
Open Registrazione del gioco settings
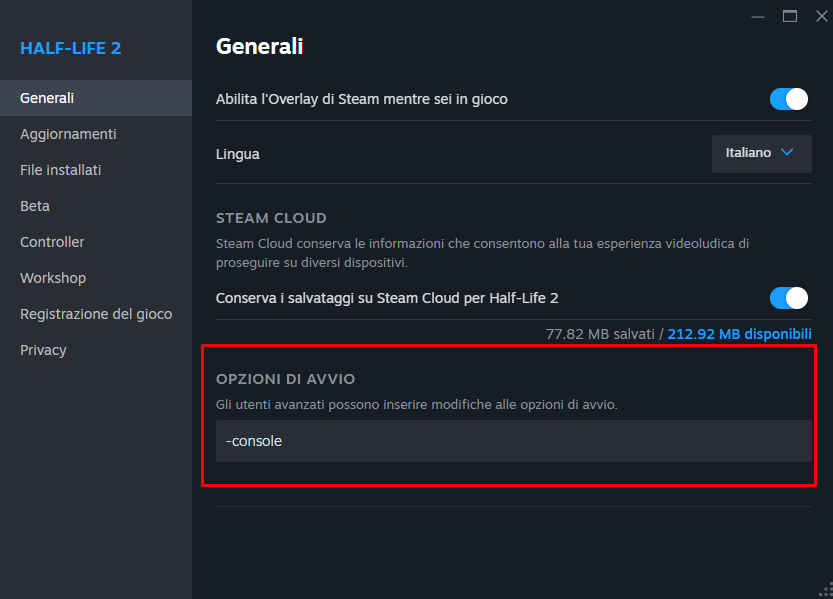click(96, 314)
